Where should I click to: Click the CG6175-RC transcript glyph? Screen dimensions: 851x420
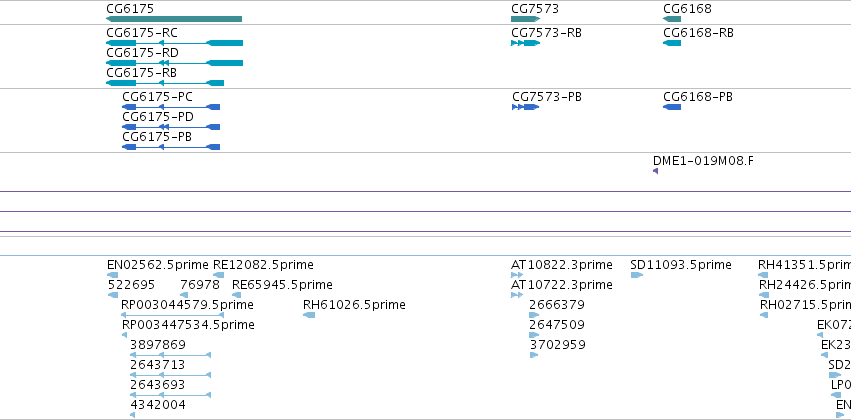[x=174, y=43]
